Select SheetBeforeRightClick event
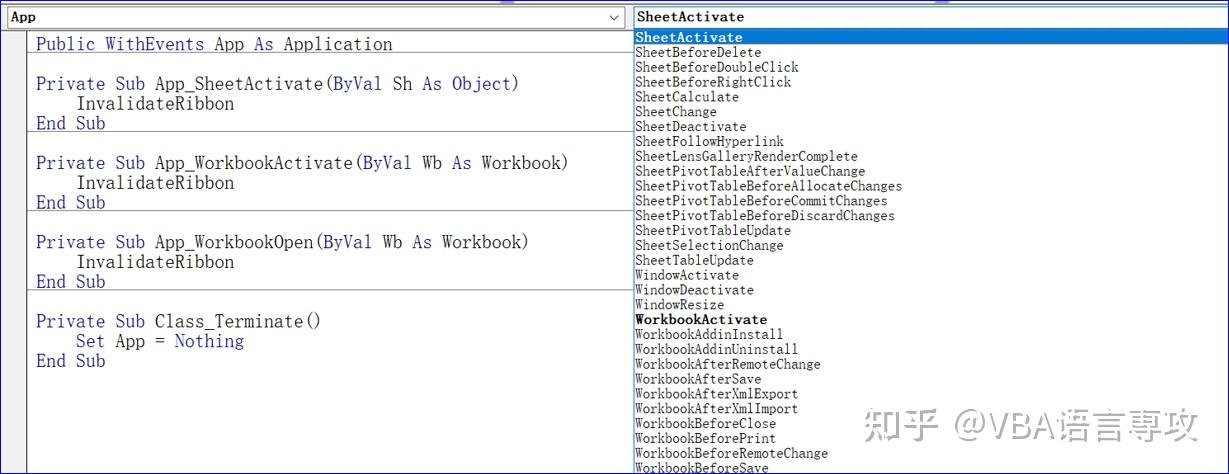The height and width of the screenshot is (474, 1229). pyautogui.click(x=712, y=82)
